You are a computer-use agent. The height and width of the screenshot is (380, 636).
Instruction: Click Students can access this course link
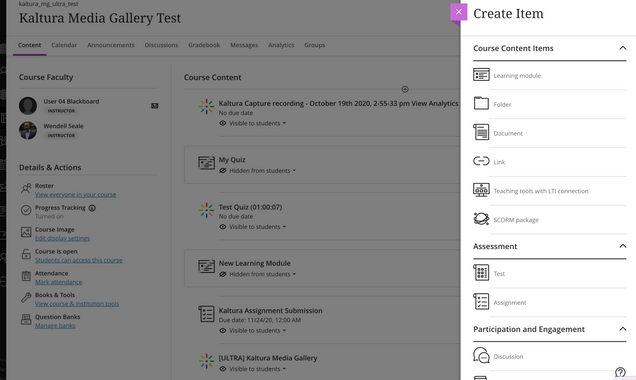pyautogui.click(x=79, y=260)
